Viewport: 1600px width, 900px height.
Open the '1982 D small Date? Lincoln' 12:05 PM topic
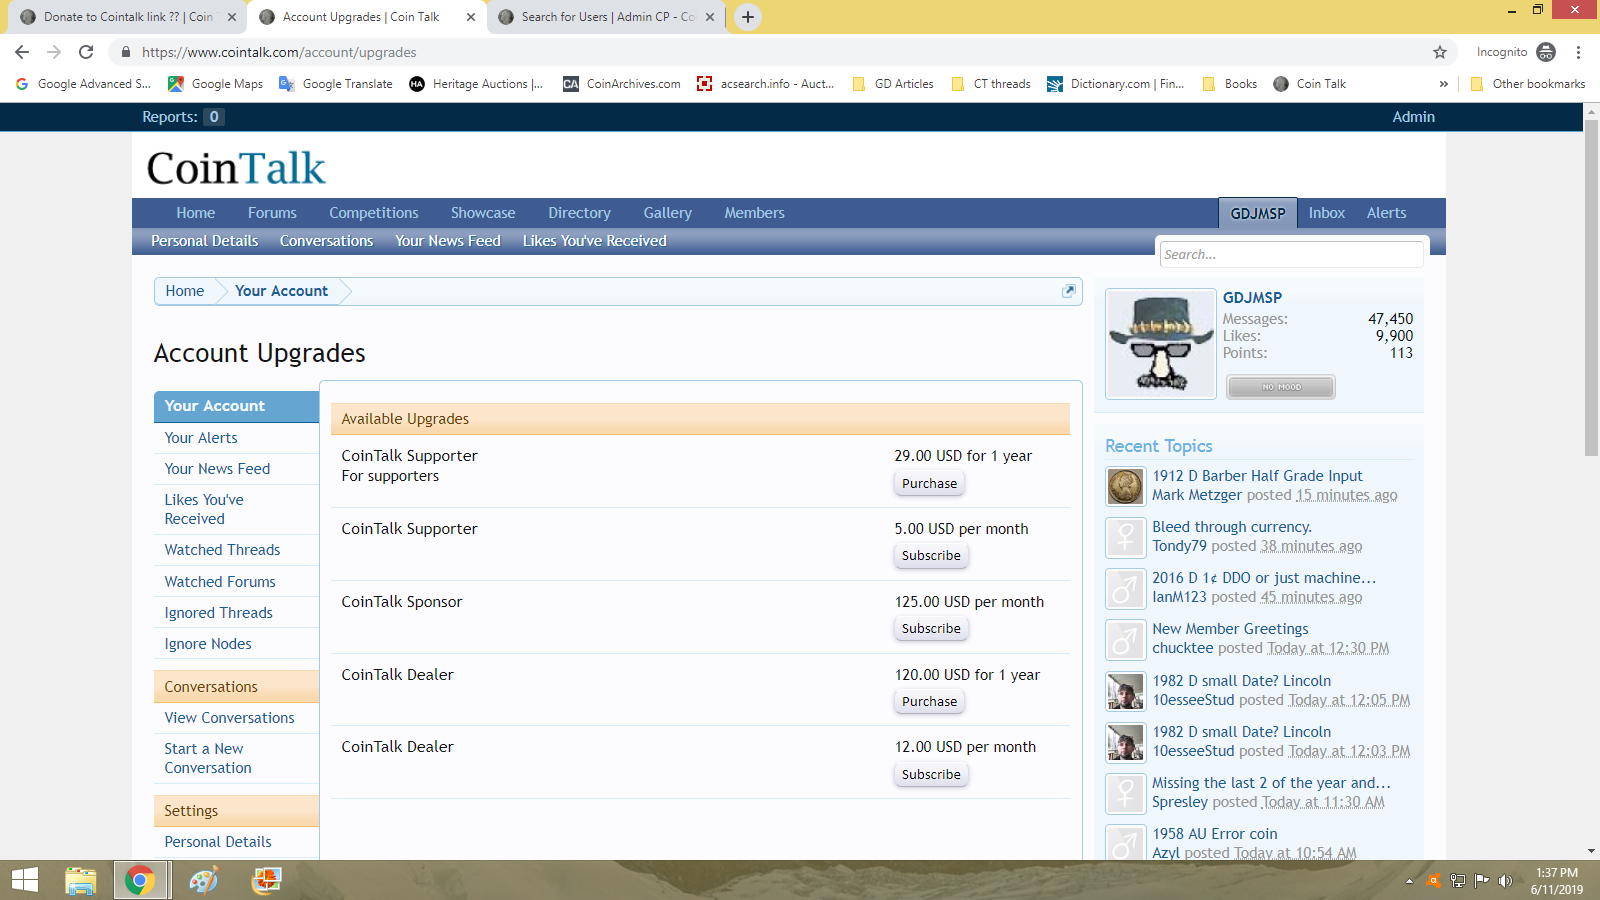[x=1241, y=681]
